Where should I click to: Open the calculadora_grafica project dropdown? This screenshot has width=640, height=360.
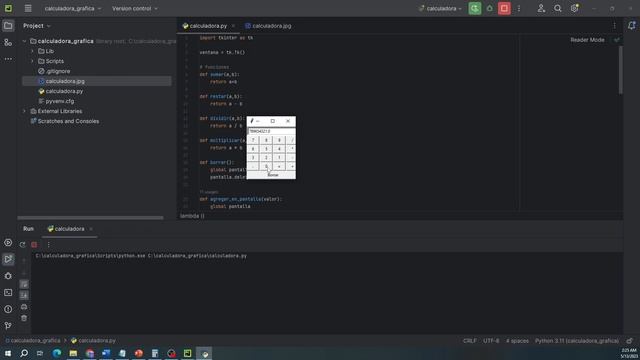pos(73,8)
